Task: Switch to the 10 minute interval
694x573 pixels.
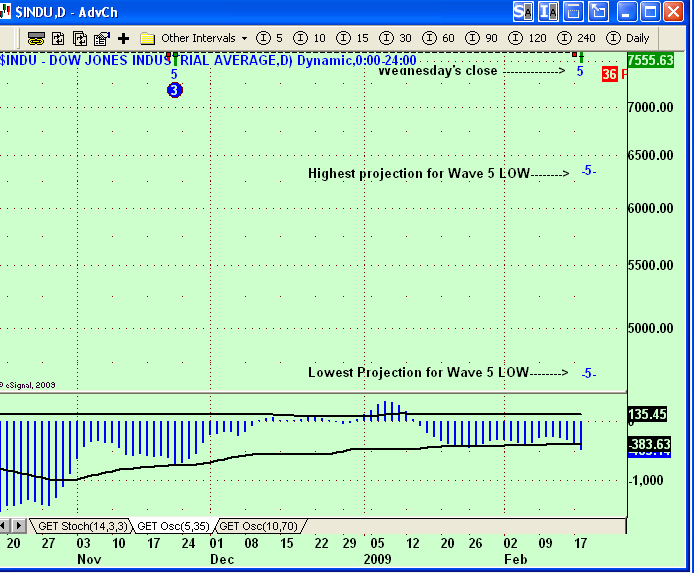Action: pyautogui.click(x=309, y=38)
